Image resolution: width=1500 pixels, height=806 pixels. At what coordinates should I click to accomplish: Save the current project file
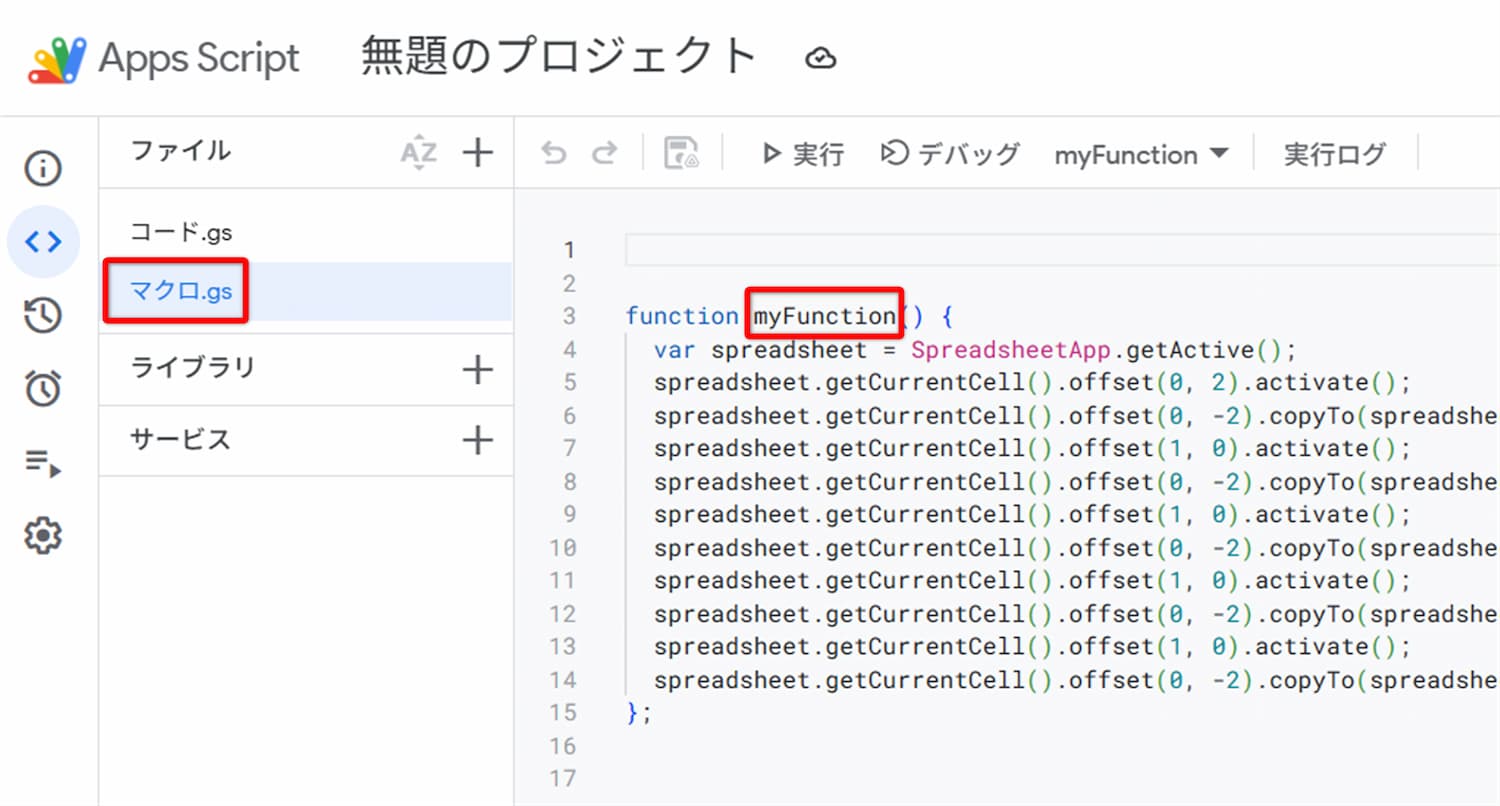[683, 153]
